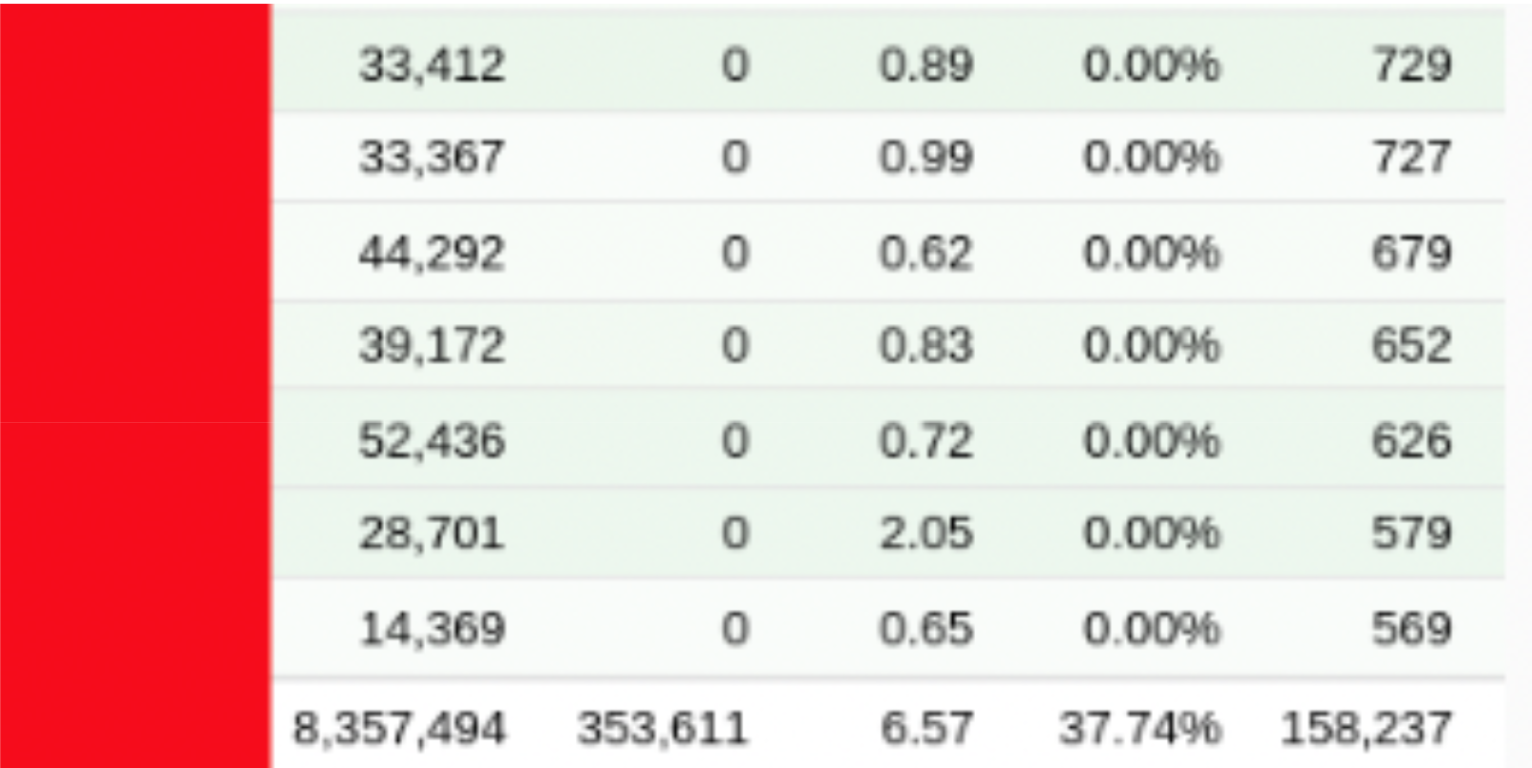Click the 44,292 table cell
The width and height of the screenshot is (1532, 768).
point(432,253)
